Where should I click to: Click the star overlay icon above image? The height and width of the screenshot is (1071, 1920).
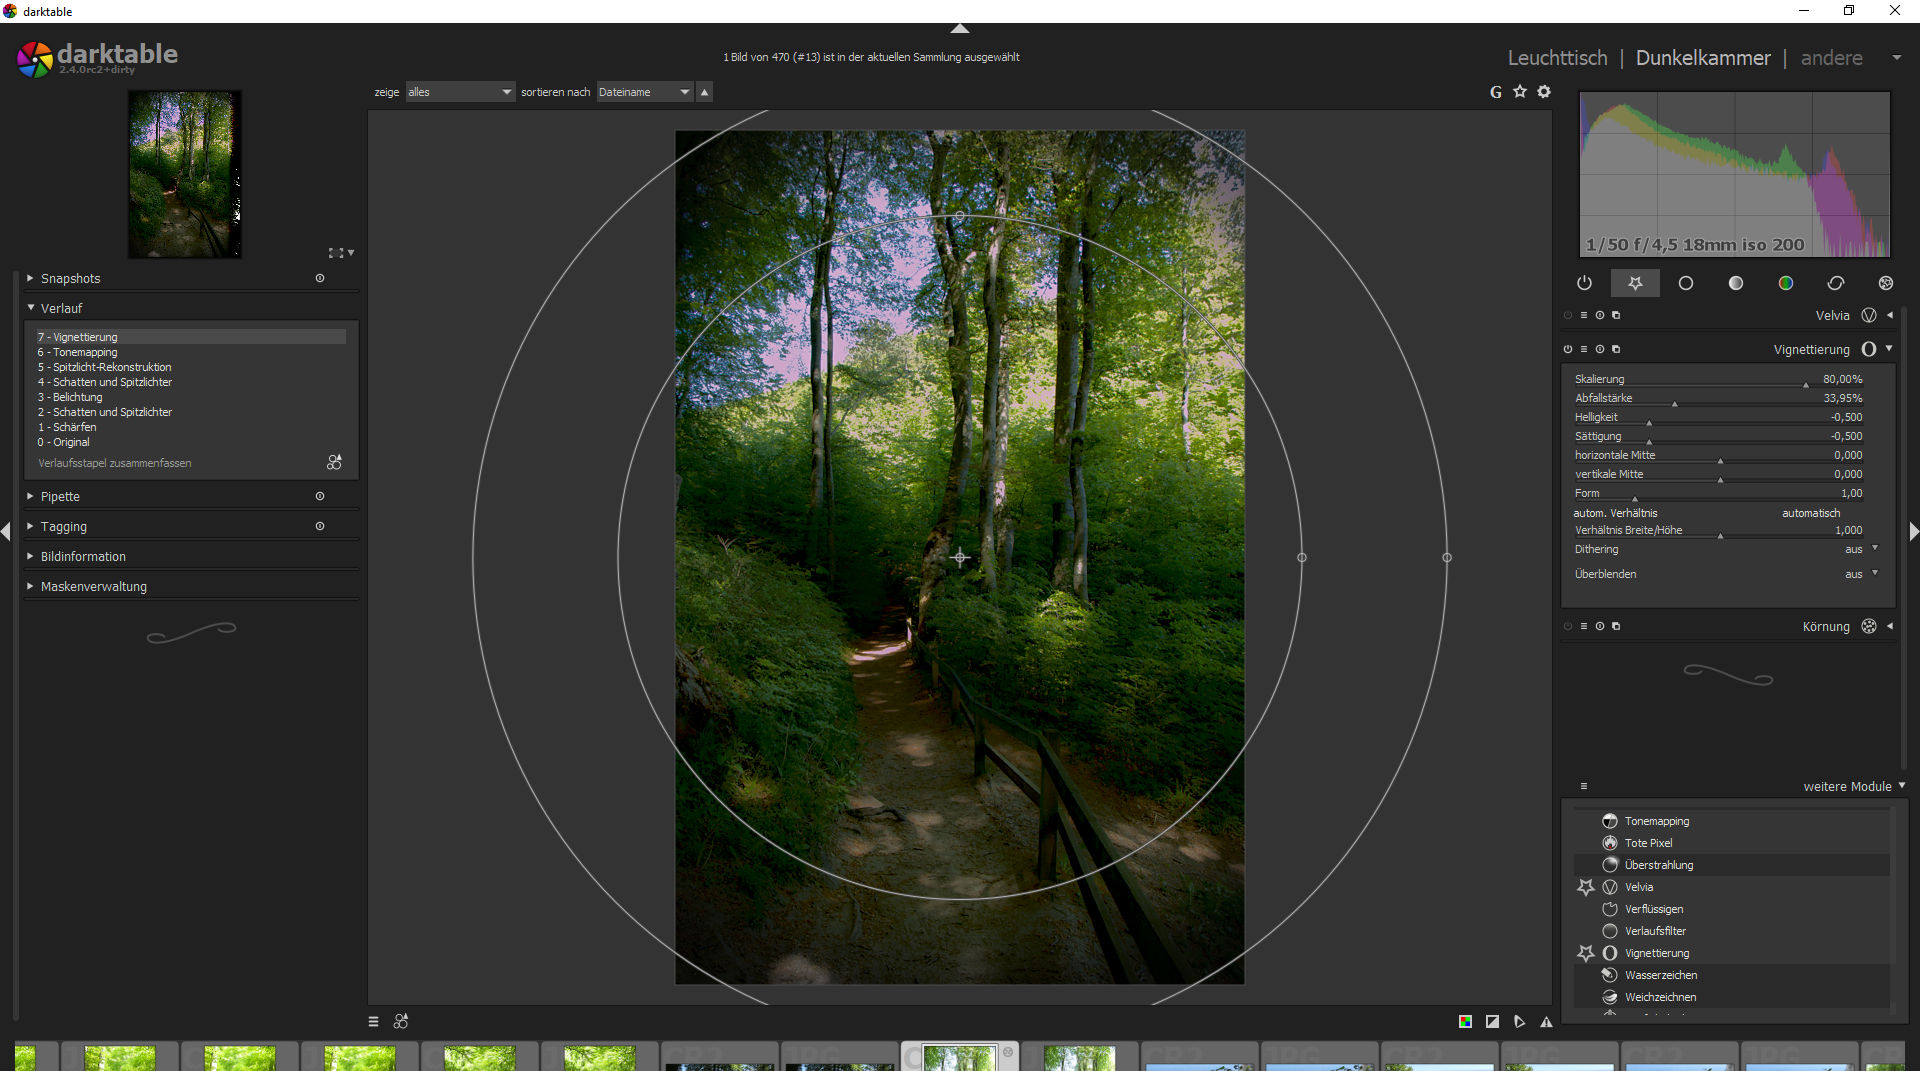click(1520, 92)
